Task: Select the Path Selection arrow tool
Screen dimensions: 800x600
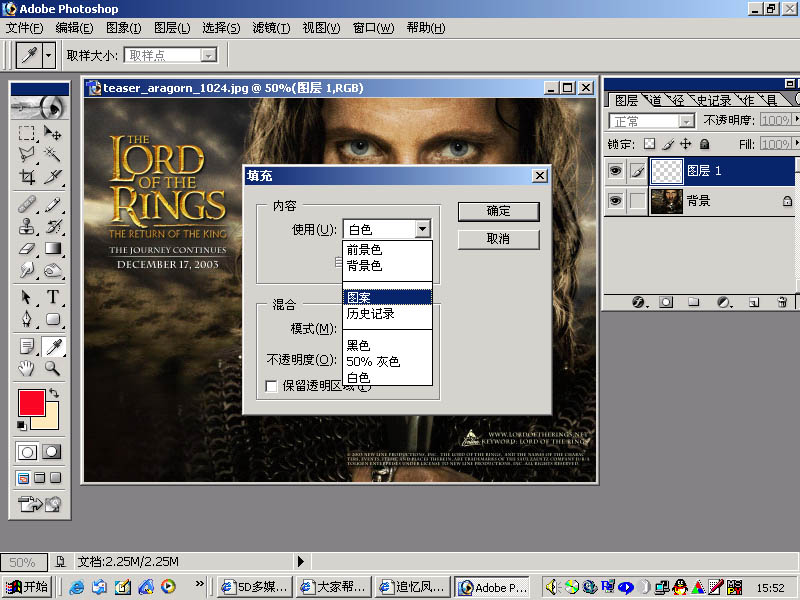Action: tap(27, 297)
